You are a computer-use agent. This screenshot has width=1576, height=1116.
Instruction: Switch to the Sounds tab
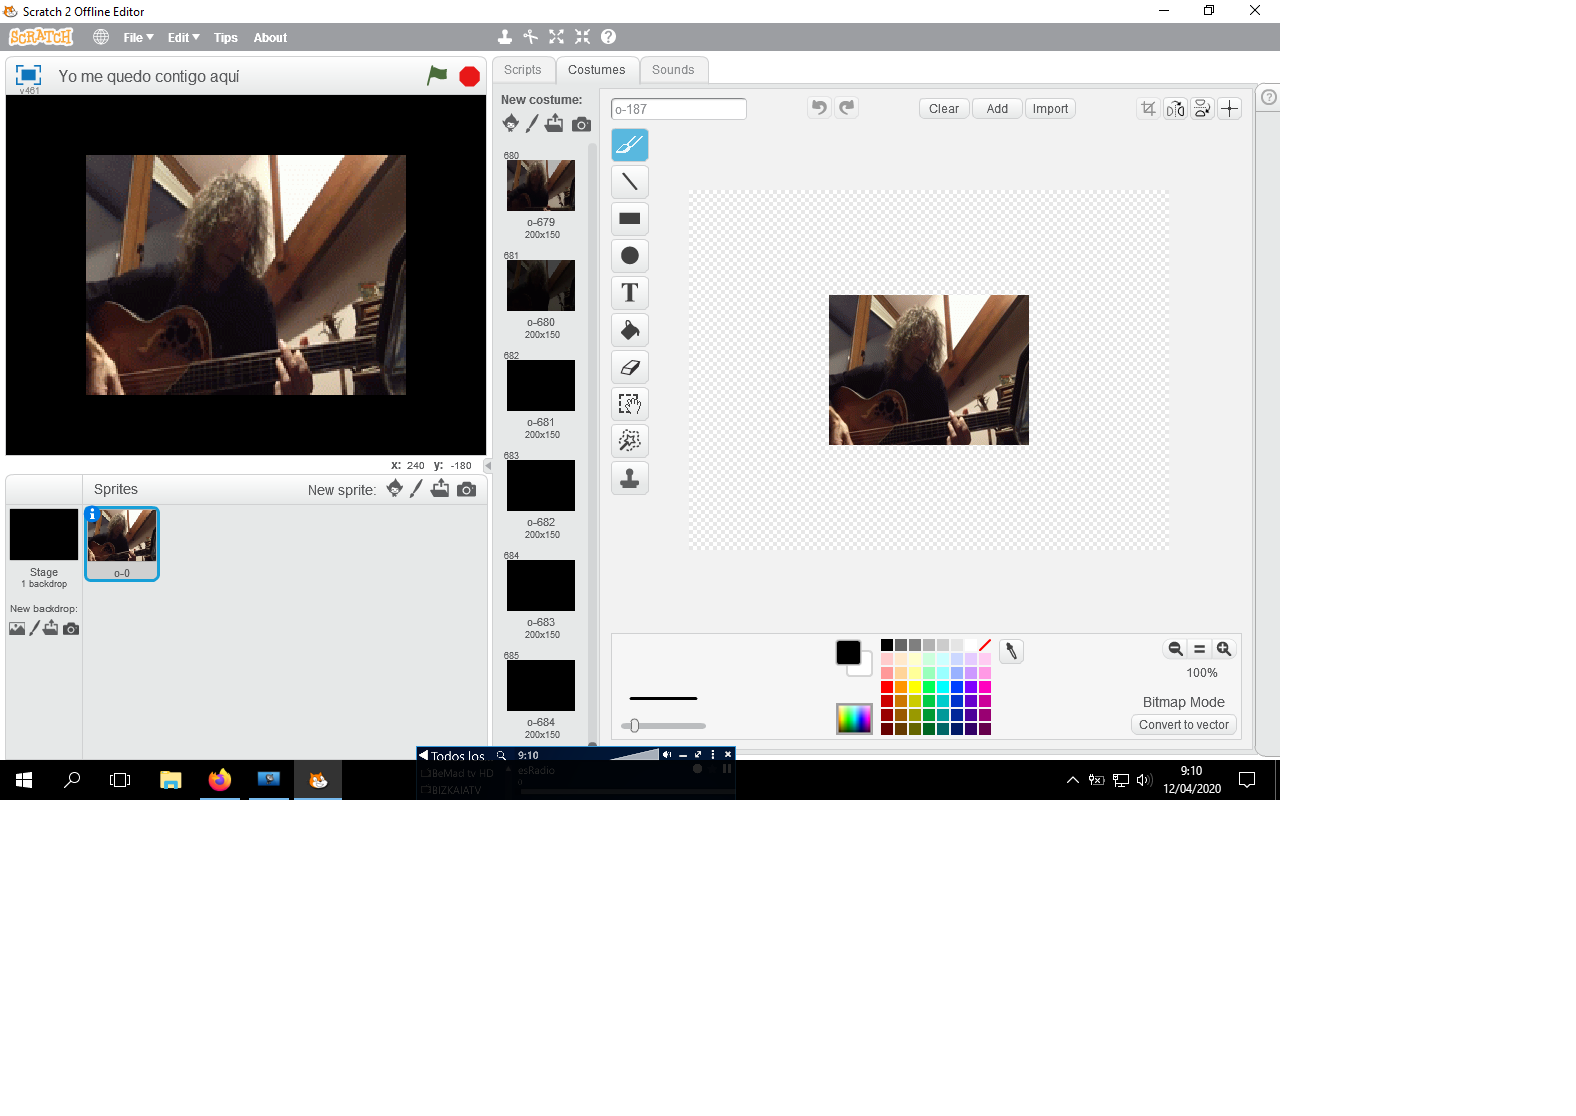[x=672, y=70]
